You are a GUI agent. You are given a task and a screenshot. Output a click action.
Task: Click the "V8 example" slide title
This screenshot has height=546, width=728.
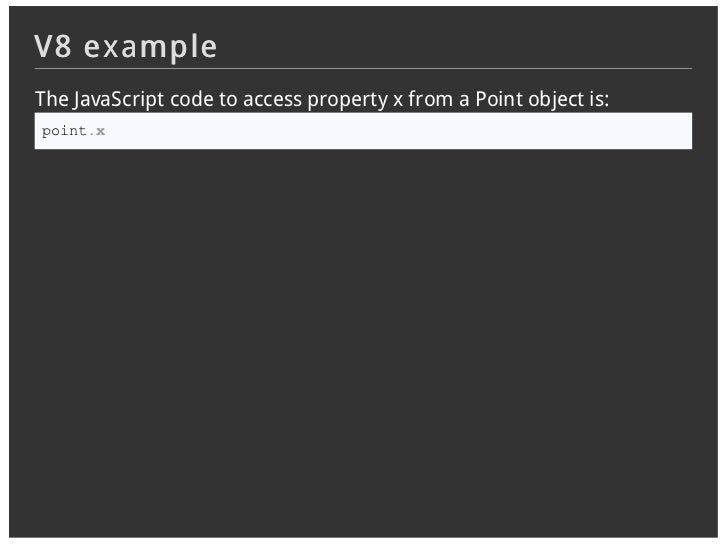[x=125, y=47]
